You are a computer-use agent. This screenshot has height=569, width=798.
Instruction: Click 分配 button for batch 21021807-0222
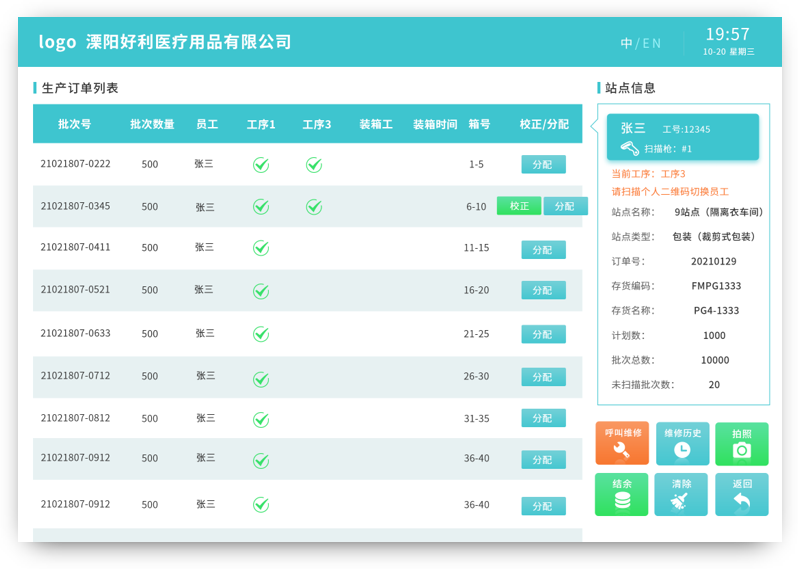(543, 164)
